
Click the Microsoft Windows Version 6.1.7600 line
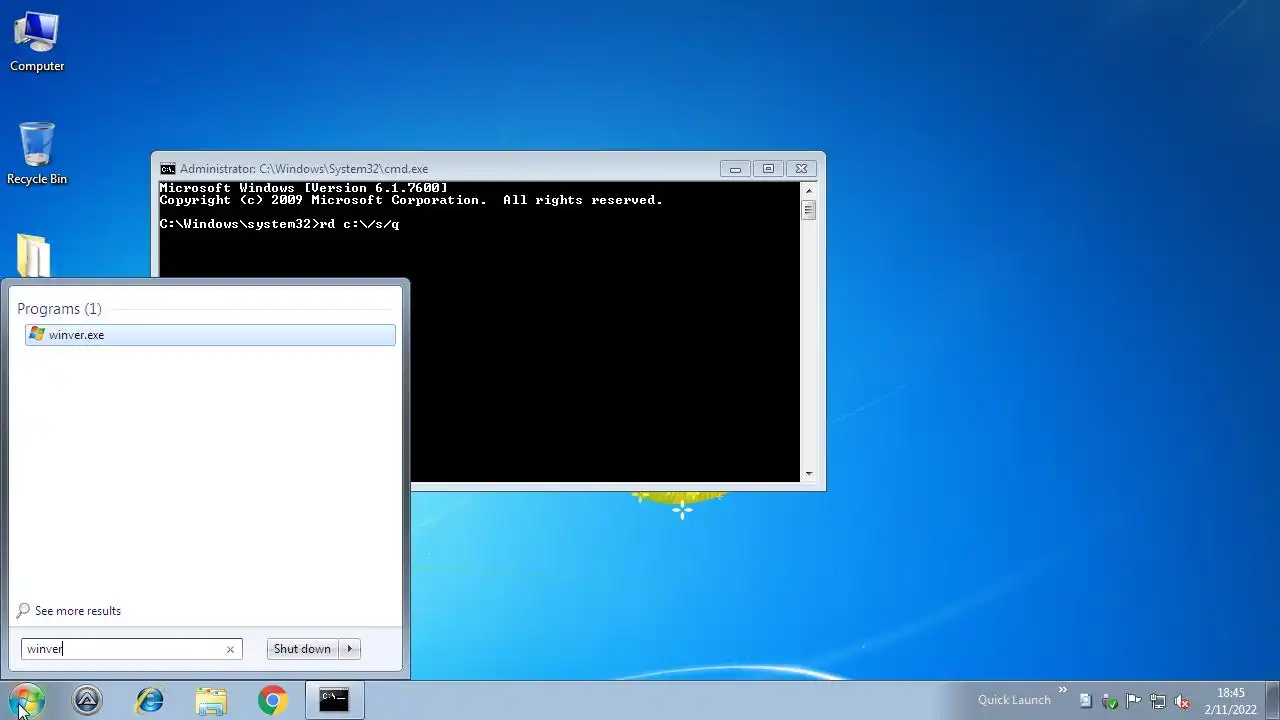pyautogui.click(x=303, y=188)
